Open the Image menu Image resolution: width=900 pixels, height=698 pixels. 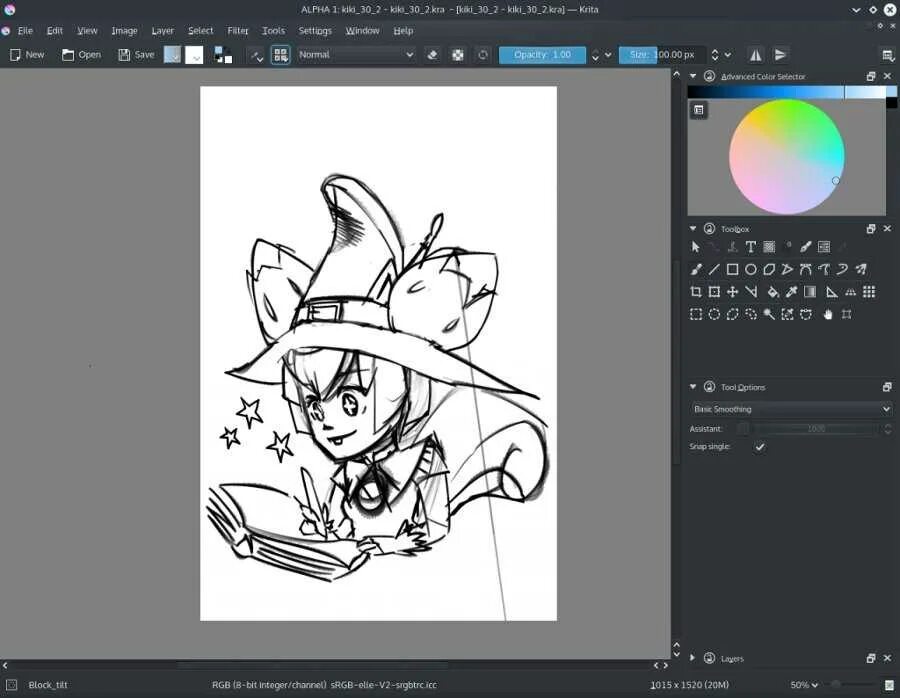(x=124, y=30)
